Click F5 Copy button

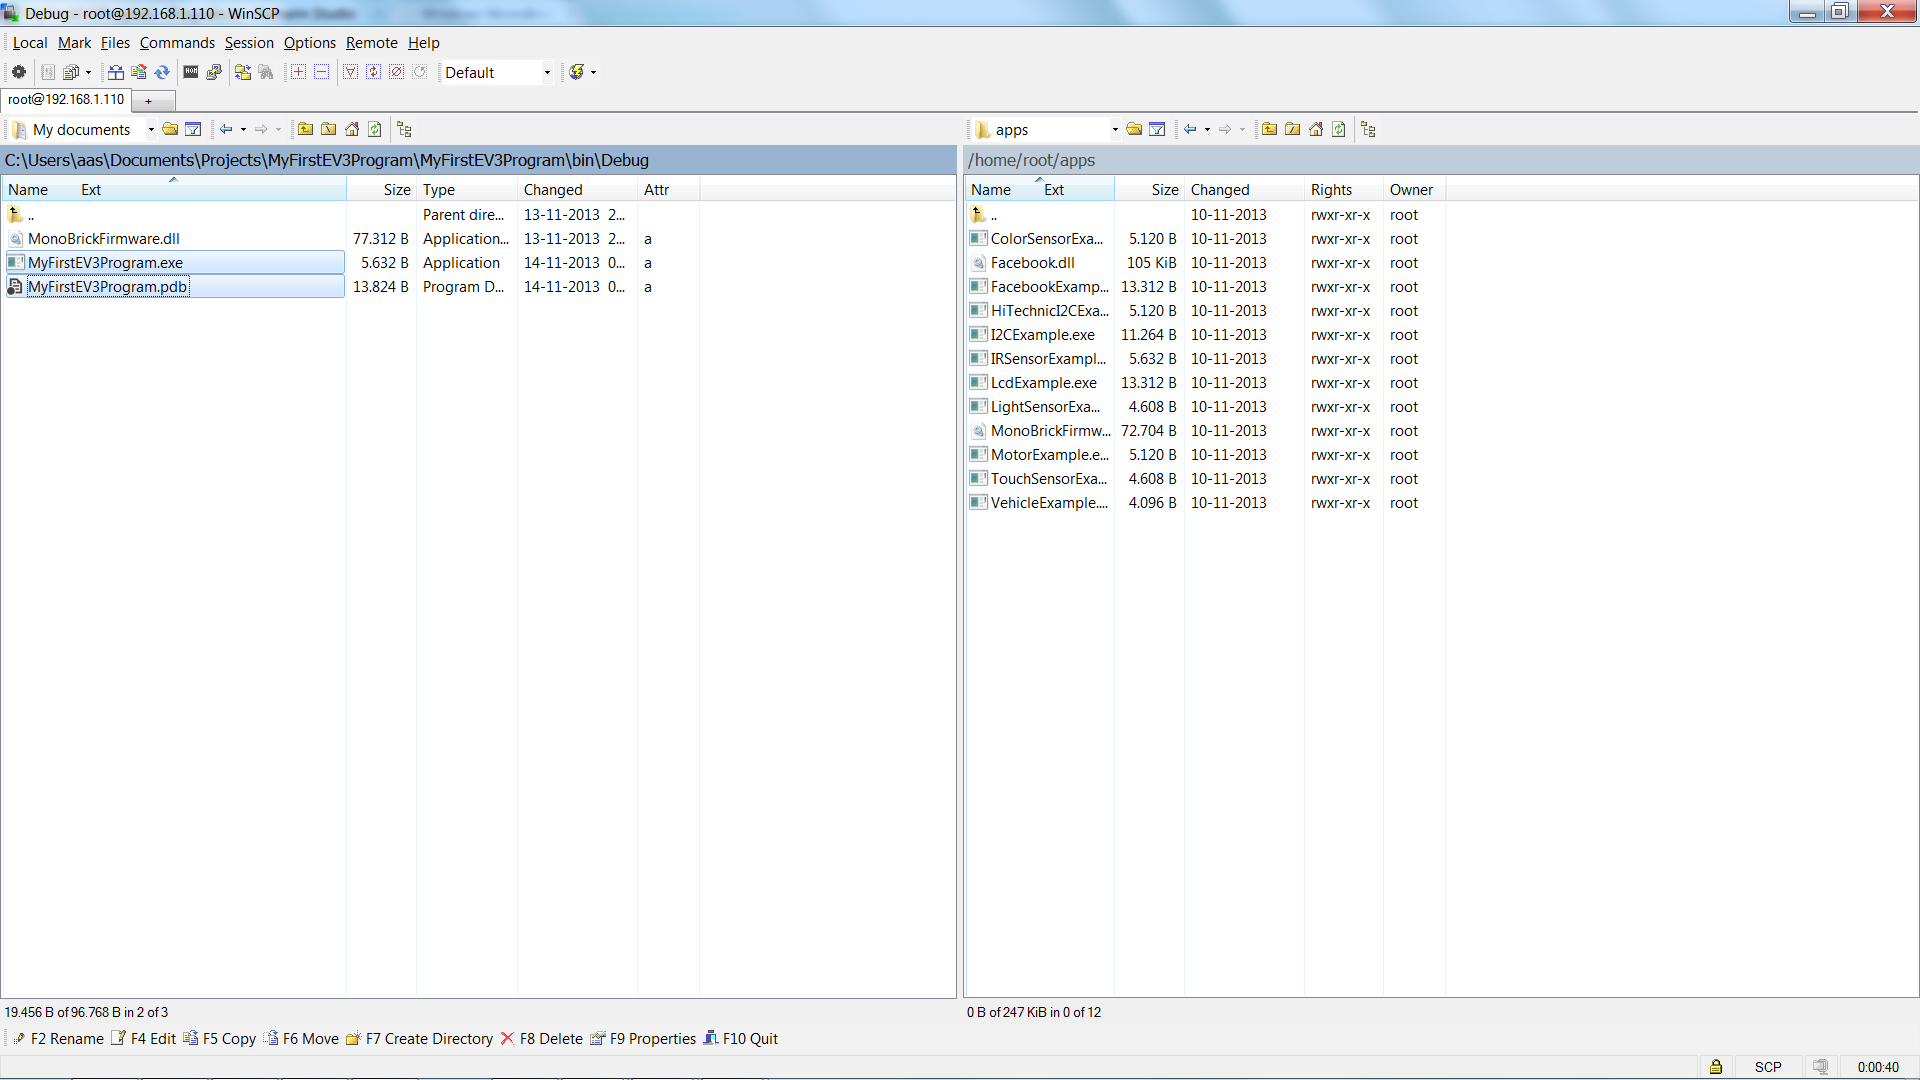tap(220, 1039)
